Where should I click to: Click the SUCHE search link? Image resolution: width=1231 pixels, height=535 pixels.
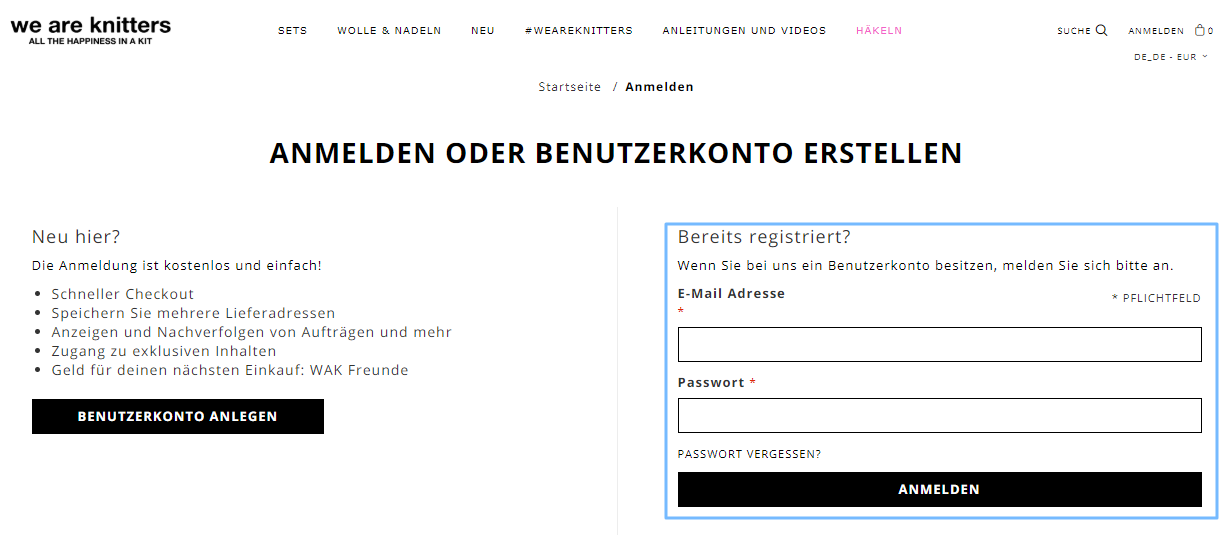coord(1074,31)
